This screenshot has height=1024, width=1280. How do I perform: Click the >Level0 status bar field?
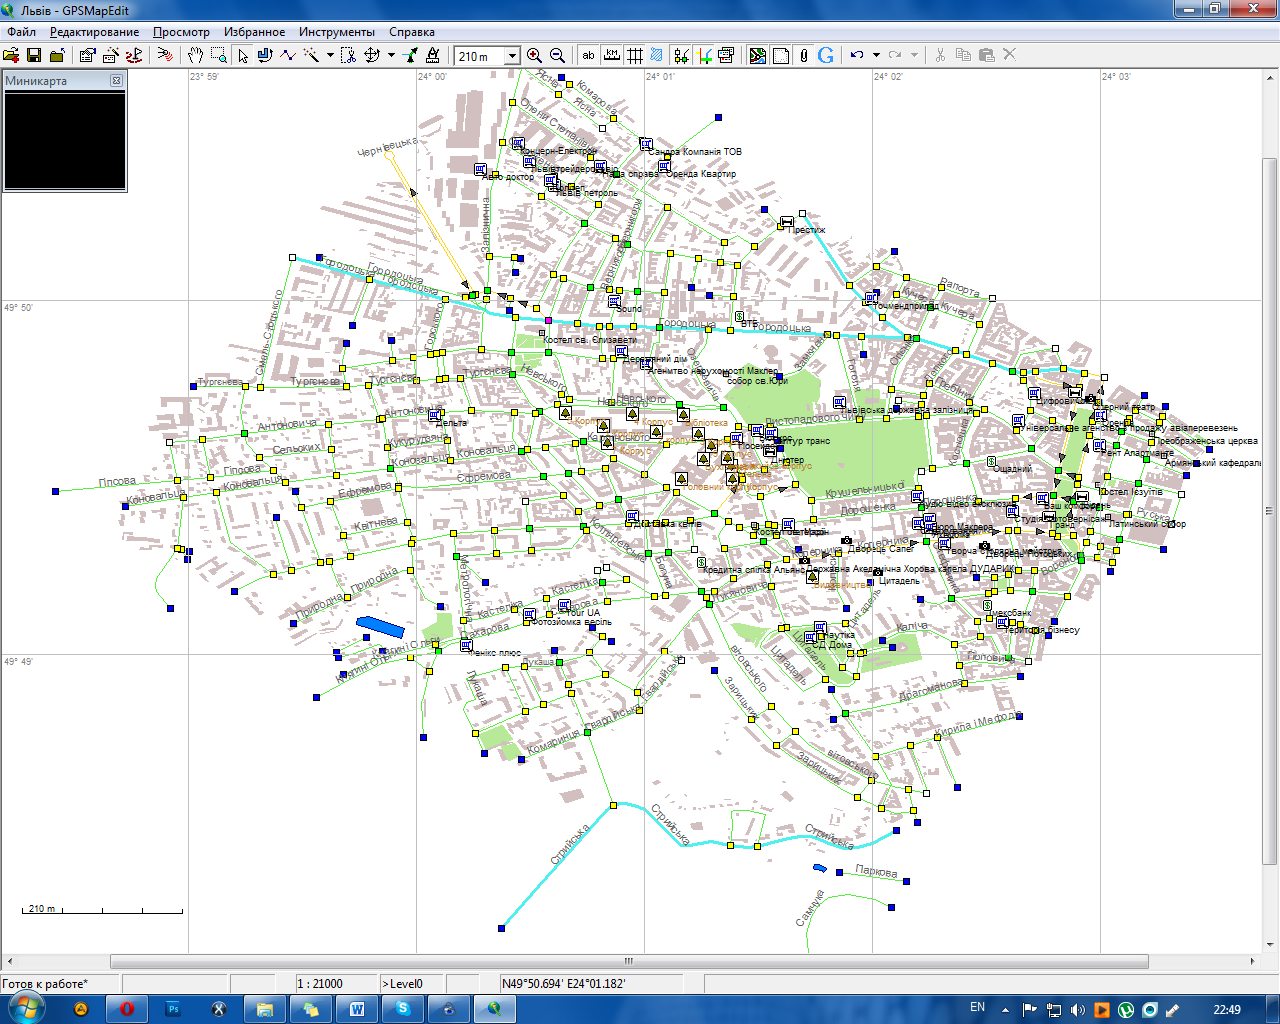[x=412, y=984]
